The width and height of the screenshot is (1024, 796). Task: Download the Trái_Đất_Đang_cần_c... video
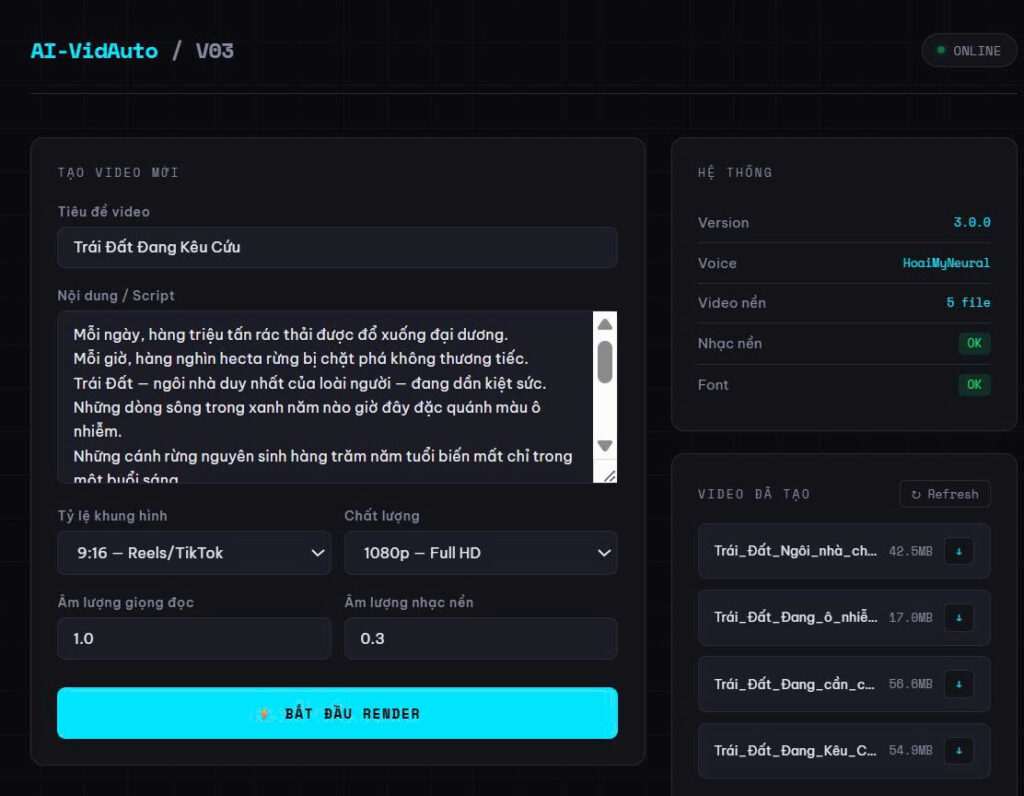pyautogui.click(x=959, y=684)
